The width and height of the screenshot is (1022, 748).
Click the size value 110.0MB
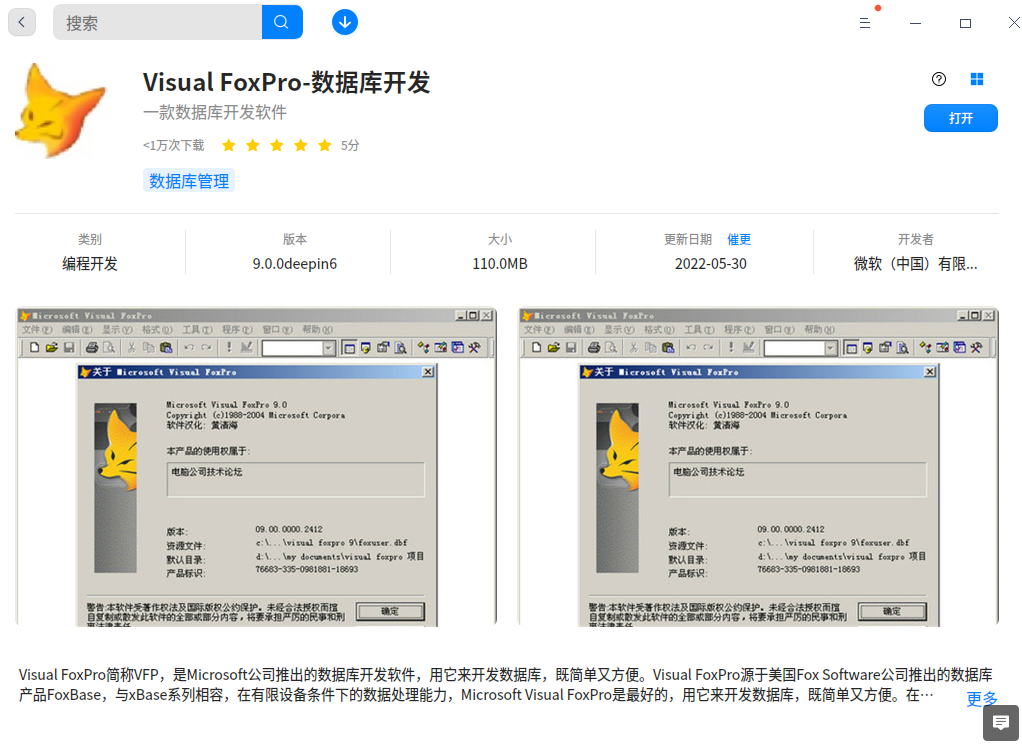[x=500, y=264]
